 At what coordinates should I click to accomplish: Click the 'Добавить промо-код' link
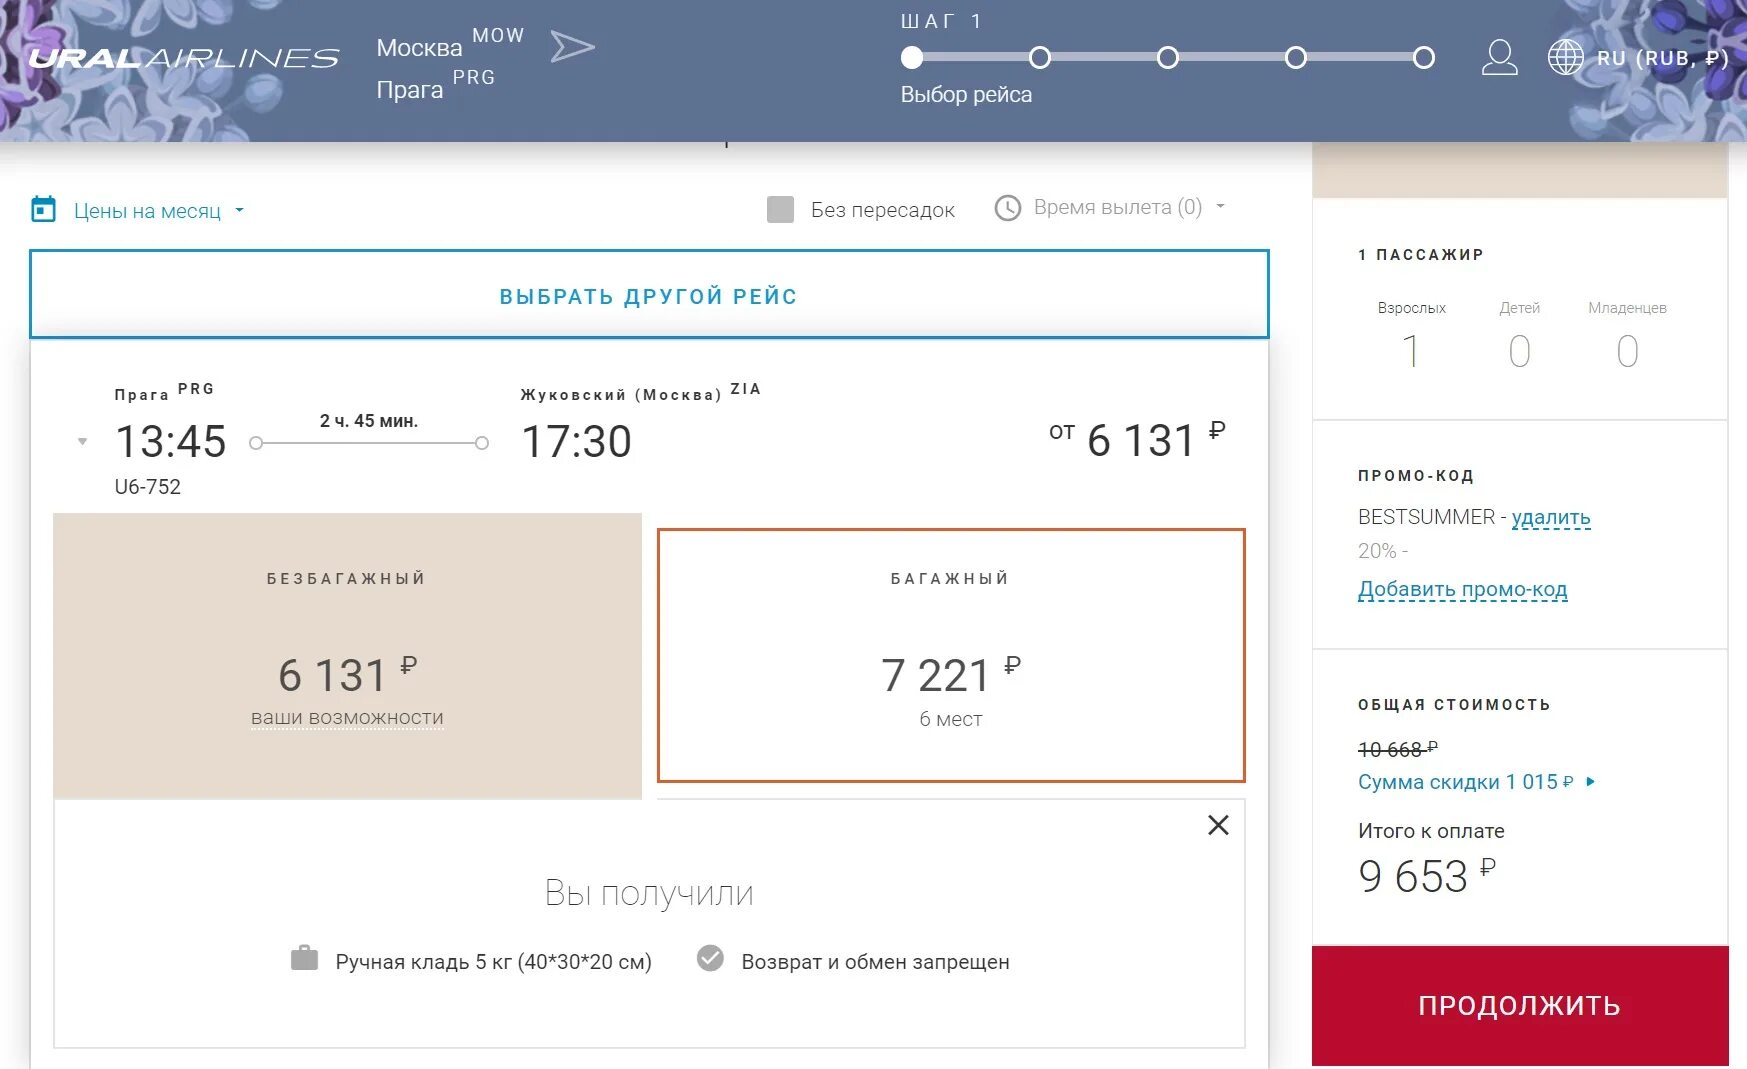(x=1462, y=589)
